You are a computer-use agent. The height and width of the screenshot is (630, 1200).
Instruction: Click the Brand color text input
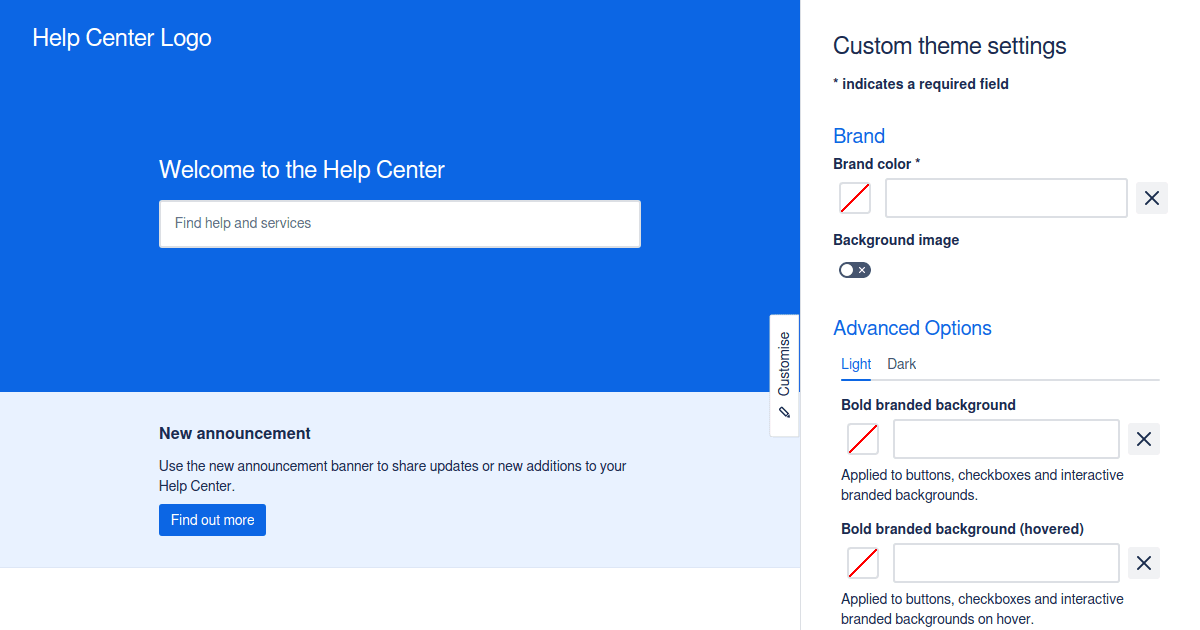1005,197
